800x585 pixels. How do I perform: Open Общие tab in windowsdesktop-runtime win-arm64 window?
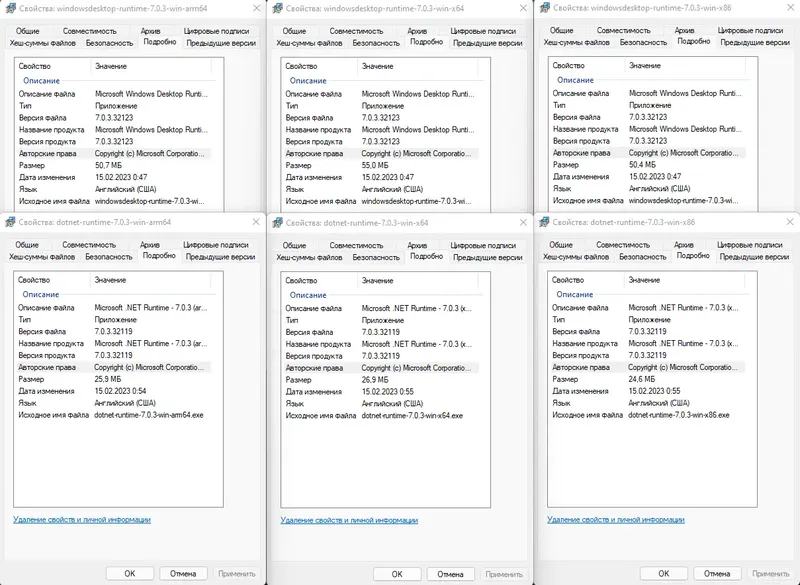(27, 31)
